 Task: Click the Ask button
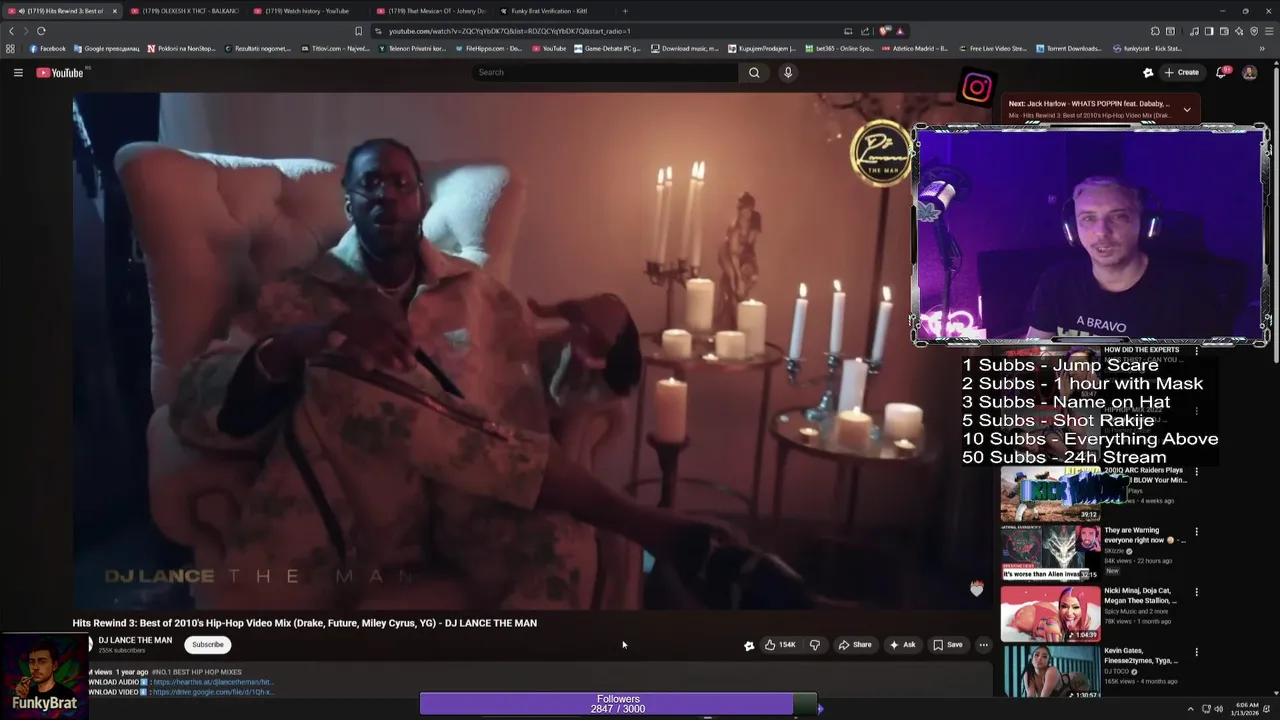[x=902, y=645]
